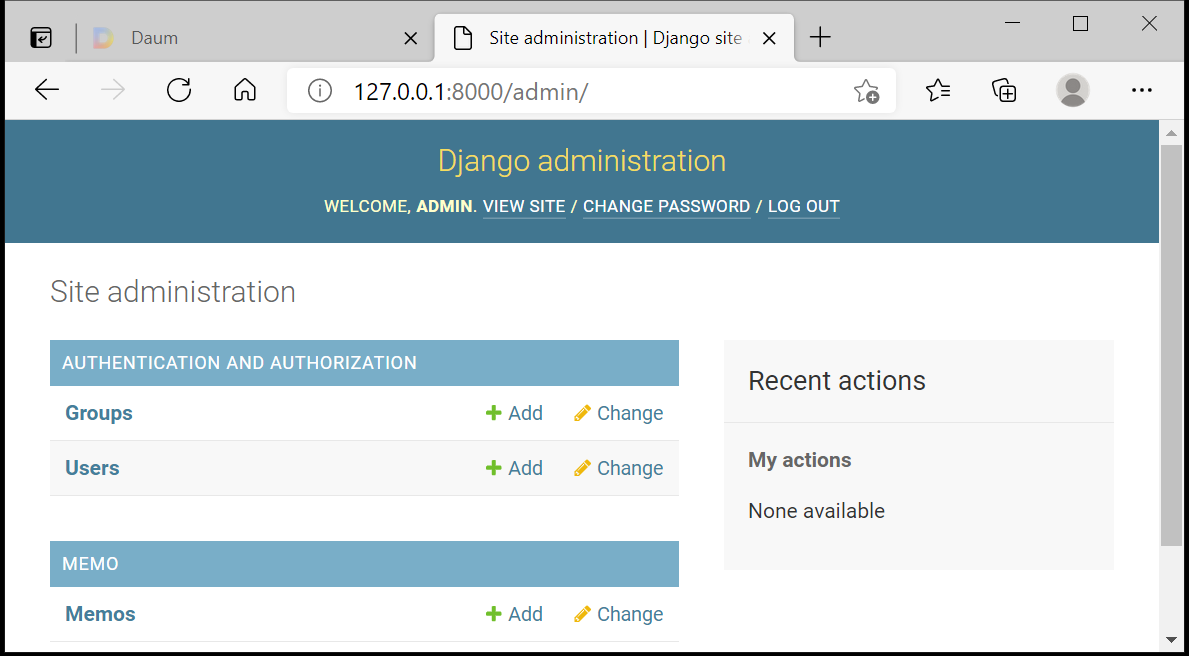Add this page to favorites

tap(866, 91)
